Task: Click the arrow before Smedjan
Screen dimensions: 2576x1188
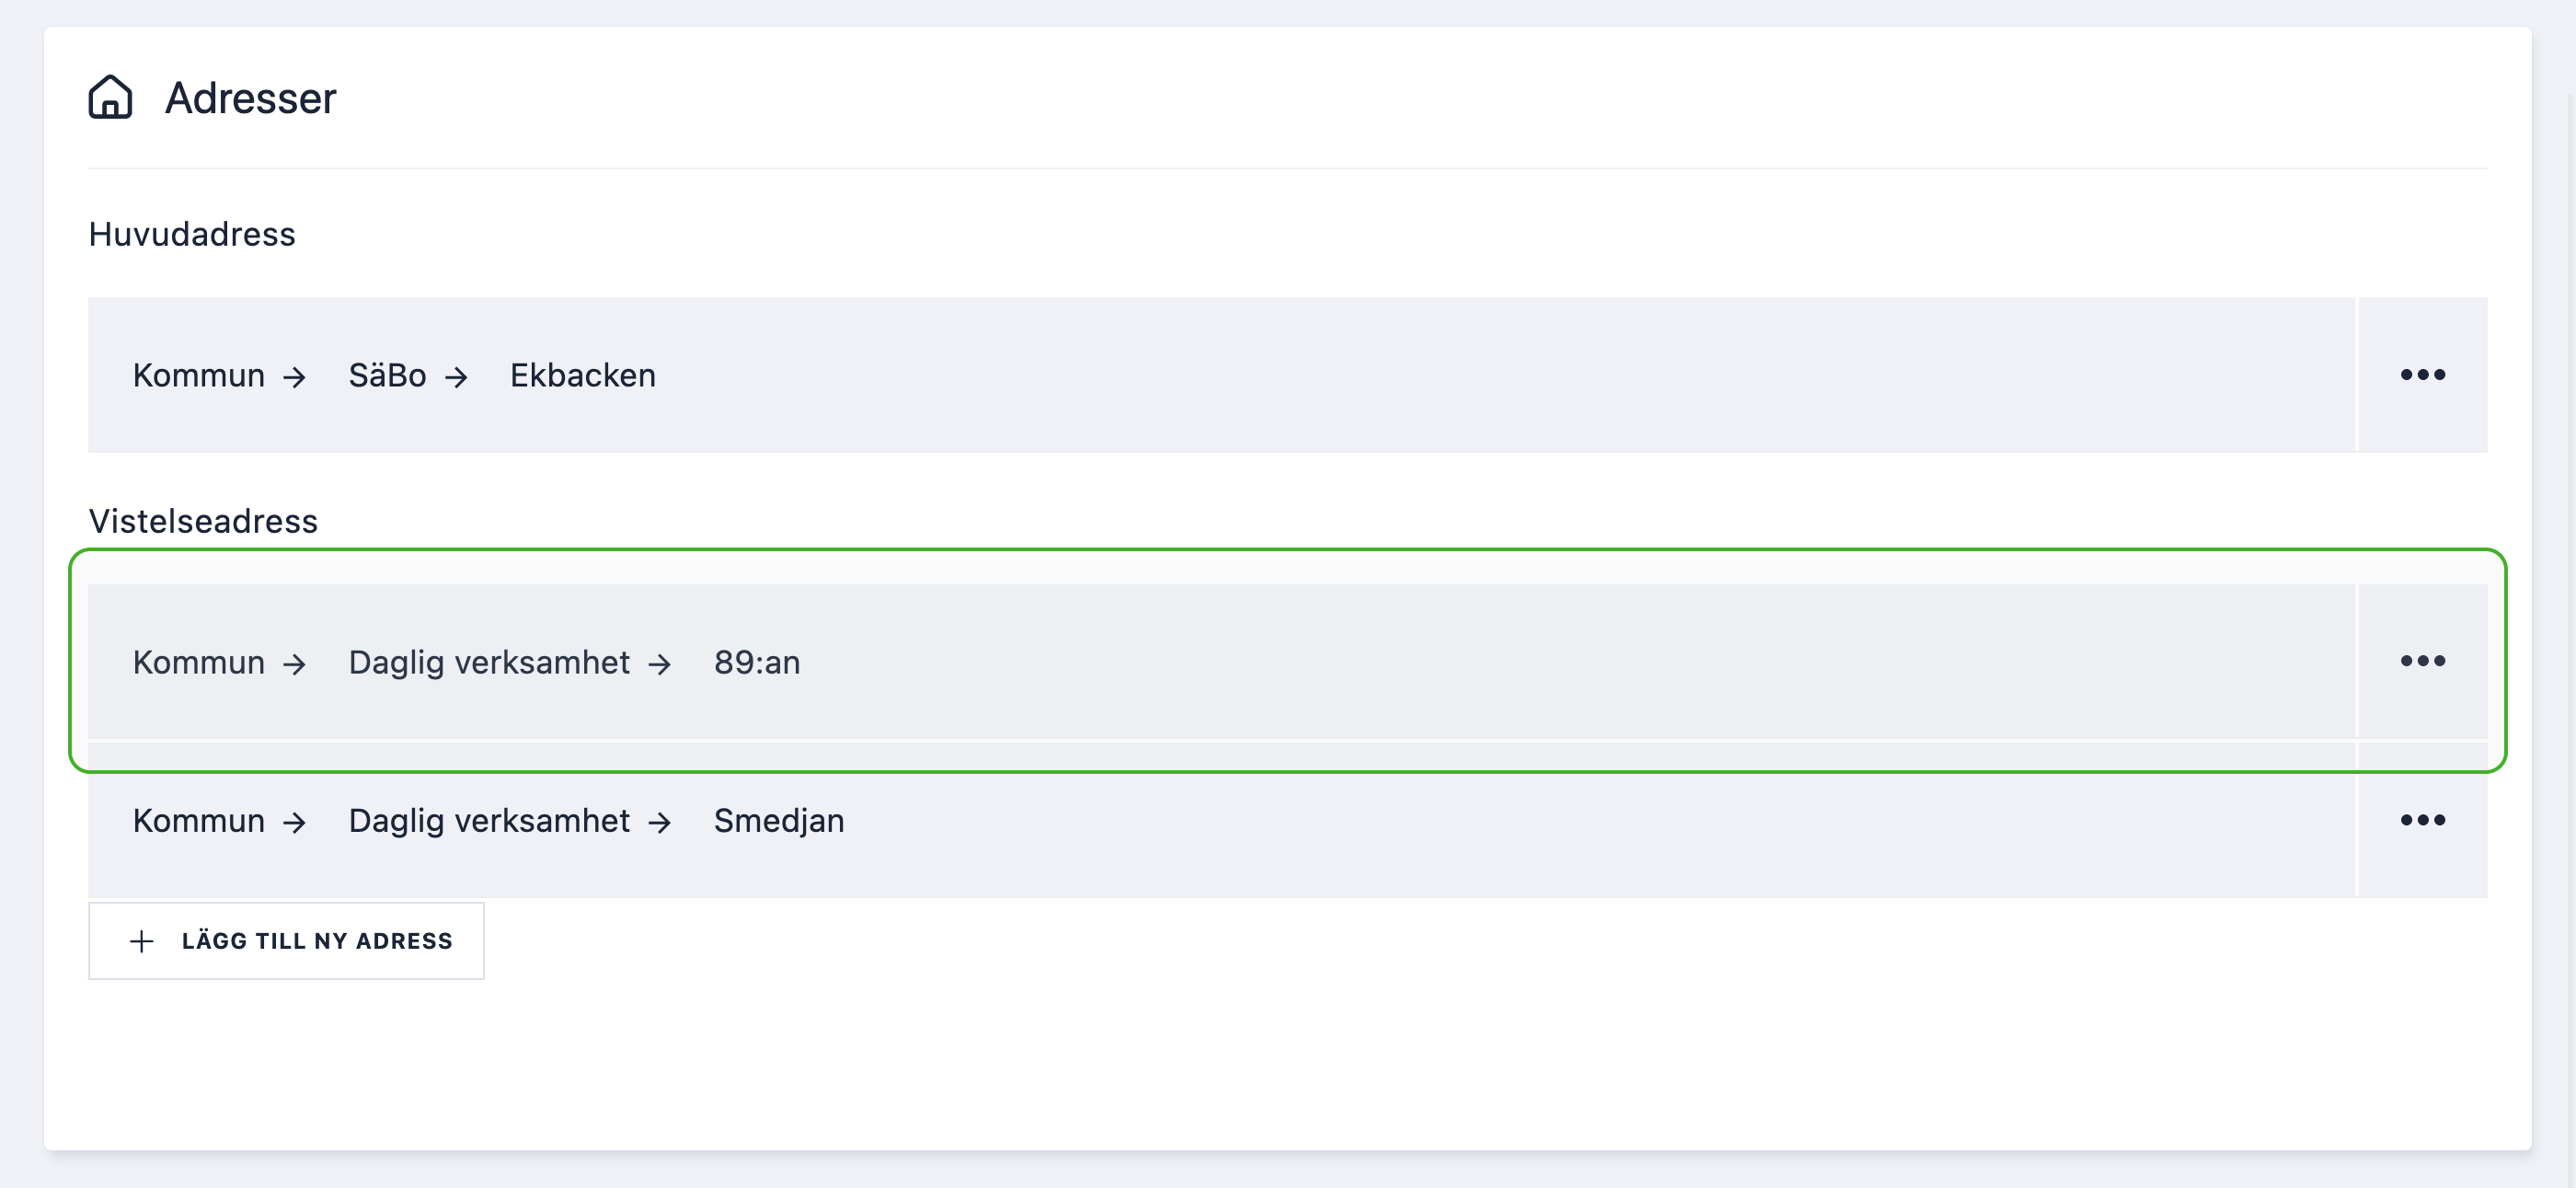Action: pyautogui.click(x=659, y=822)
